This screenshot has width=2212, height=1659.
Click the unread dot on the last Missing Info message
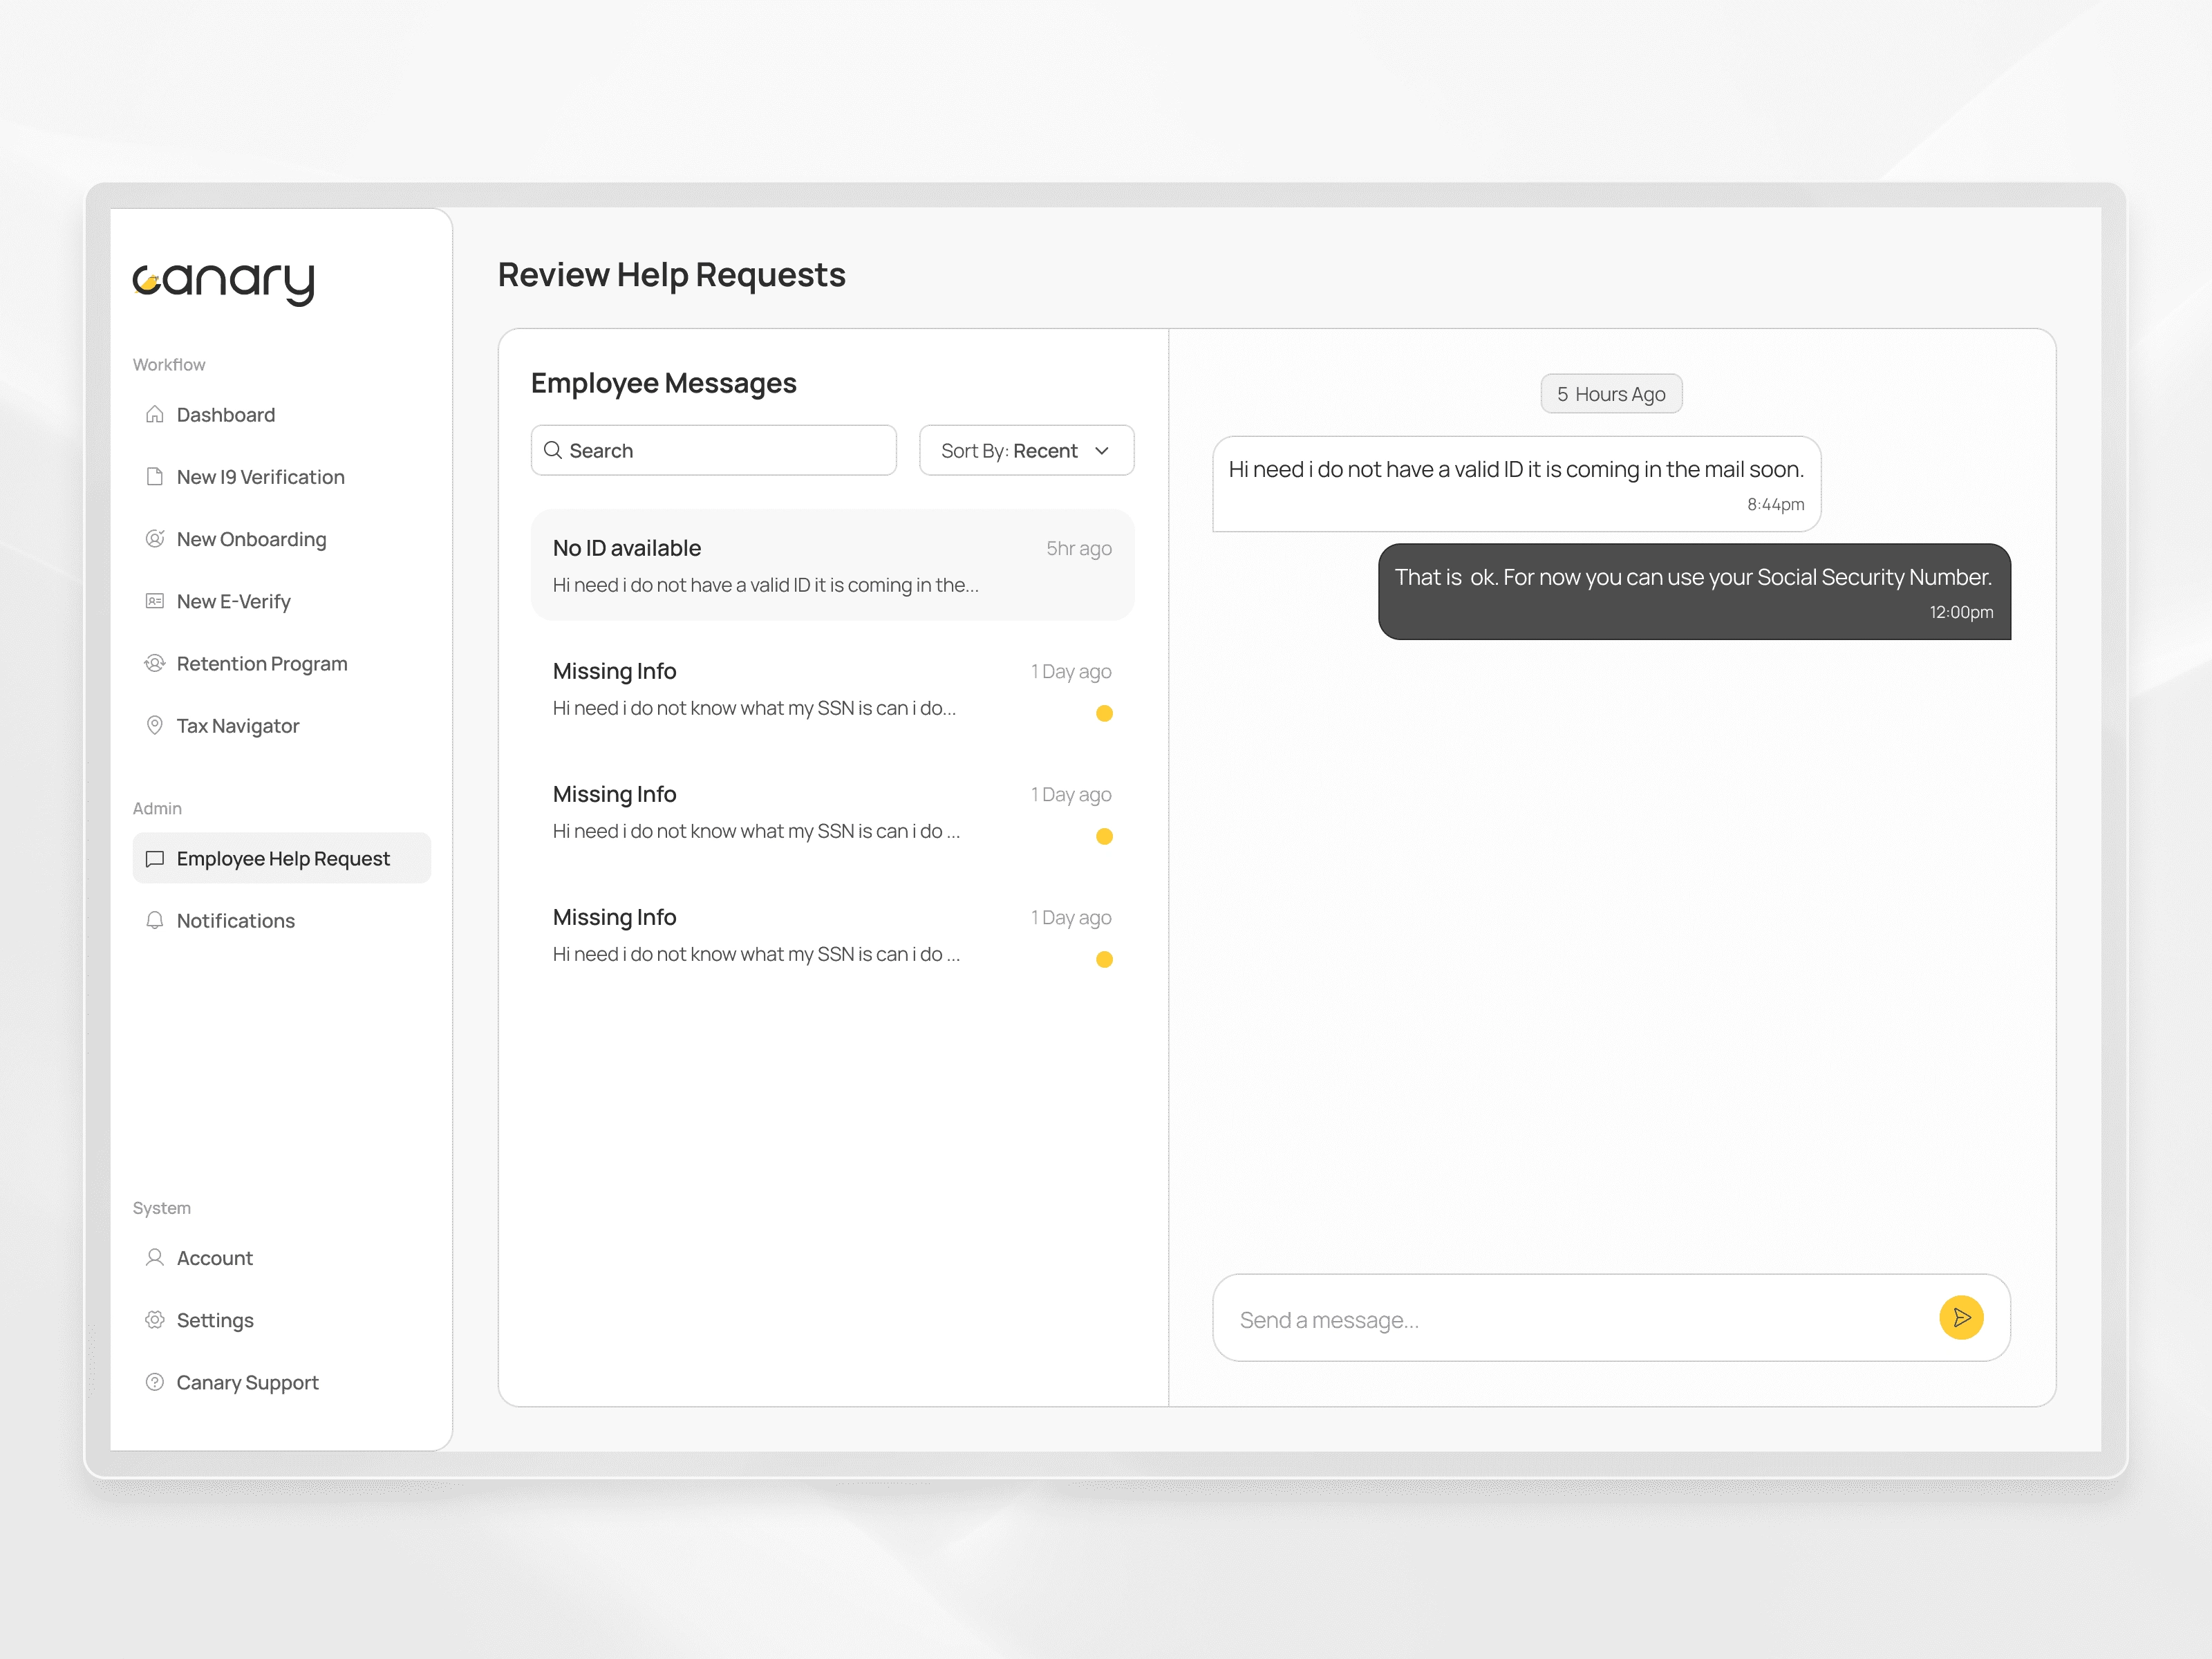click(x=1104, y=960)
